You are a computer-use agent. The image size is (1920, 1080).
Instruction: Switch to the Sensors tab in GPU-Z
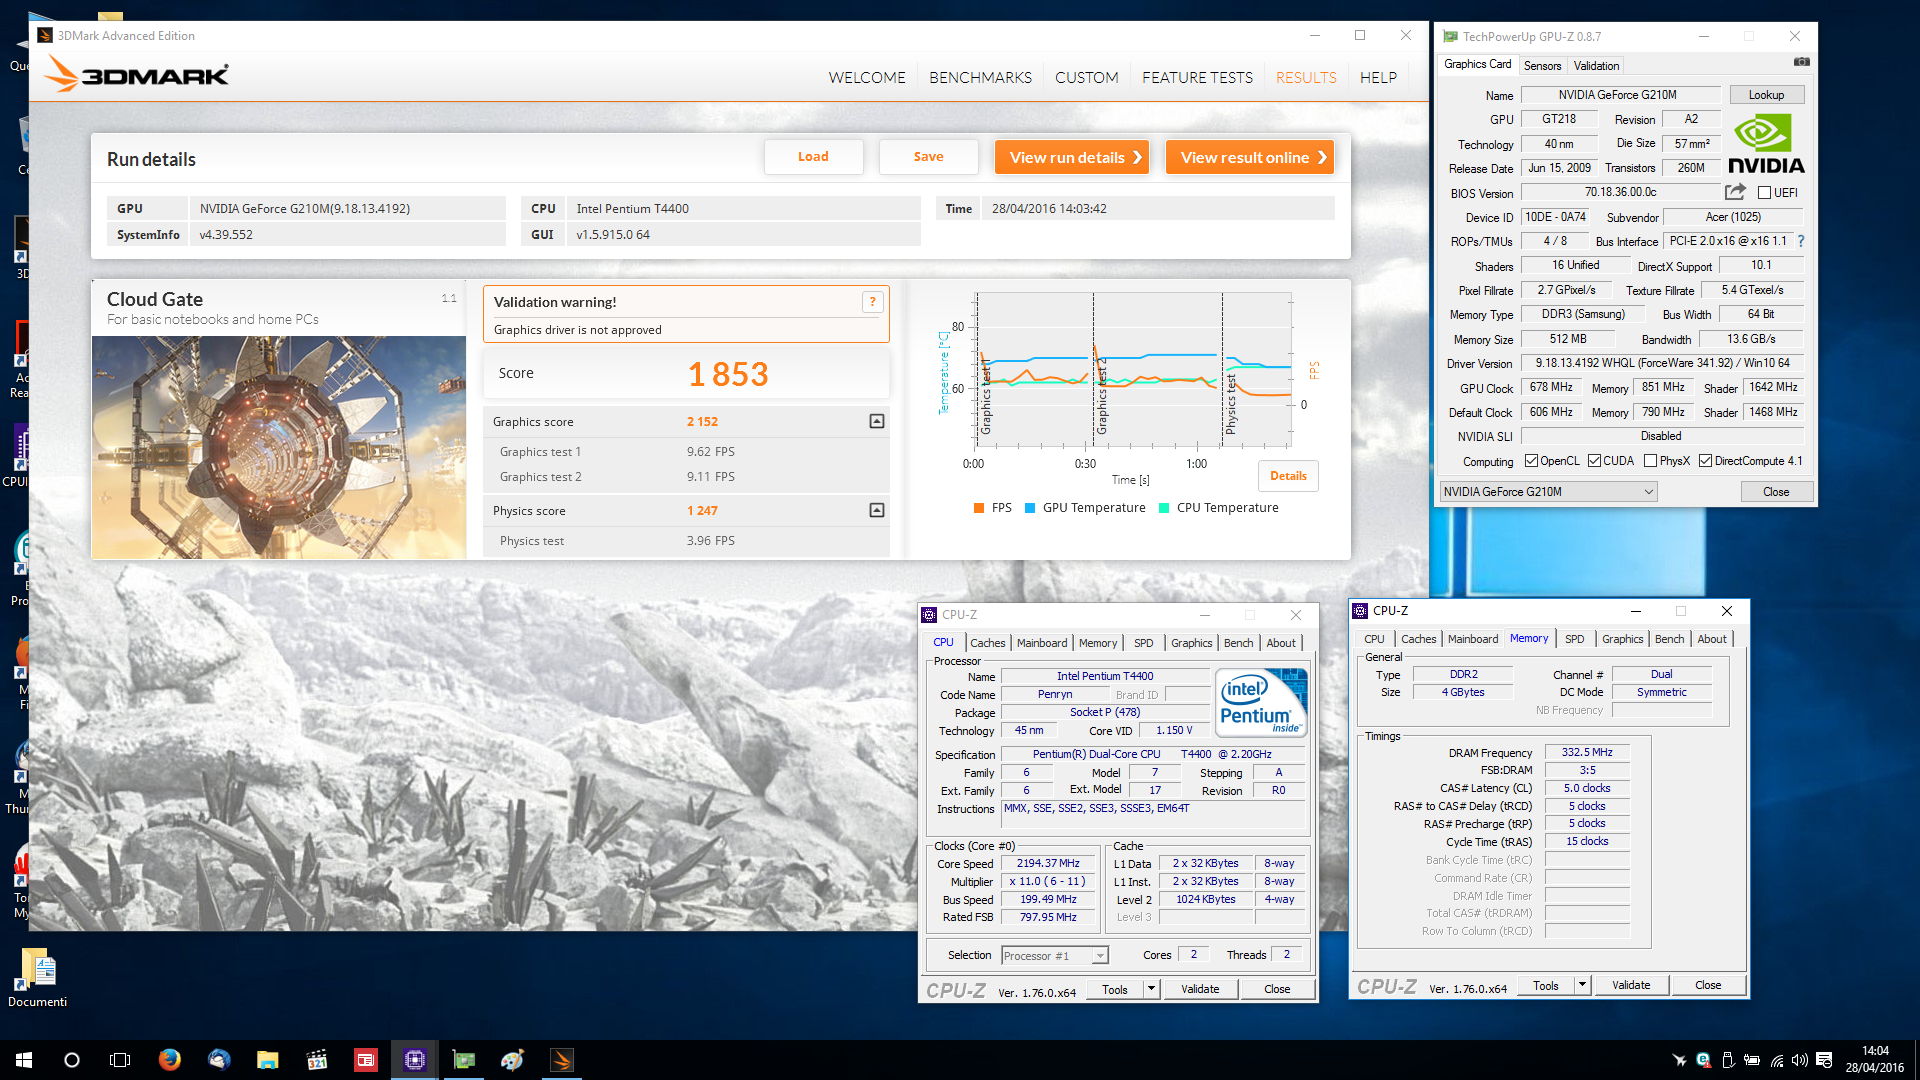(x=1542, y=66)
